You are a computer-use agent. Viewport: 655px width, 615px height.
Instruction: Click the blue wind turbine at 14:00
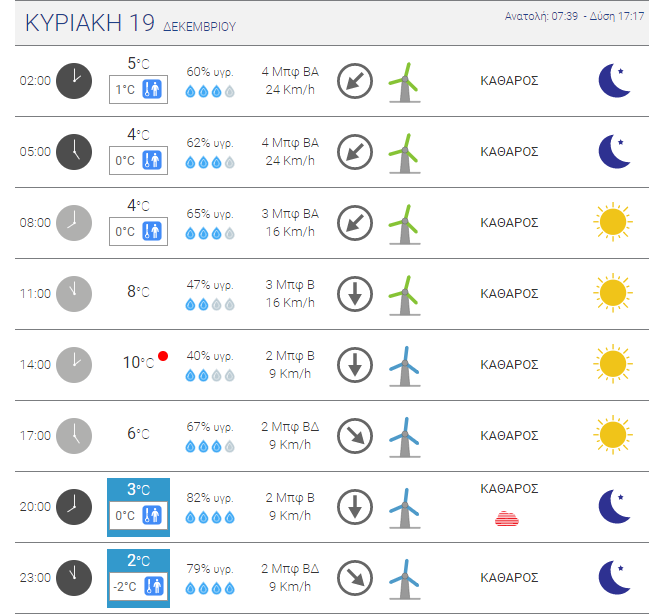404,366
